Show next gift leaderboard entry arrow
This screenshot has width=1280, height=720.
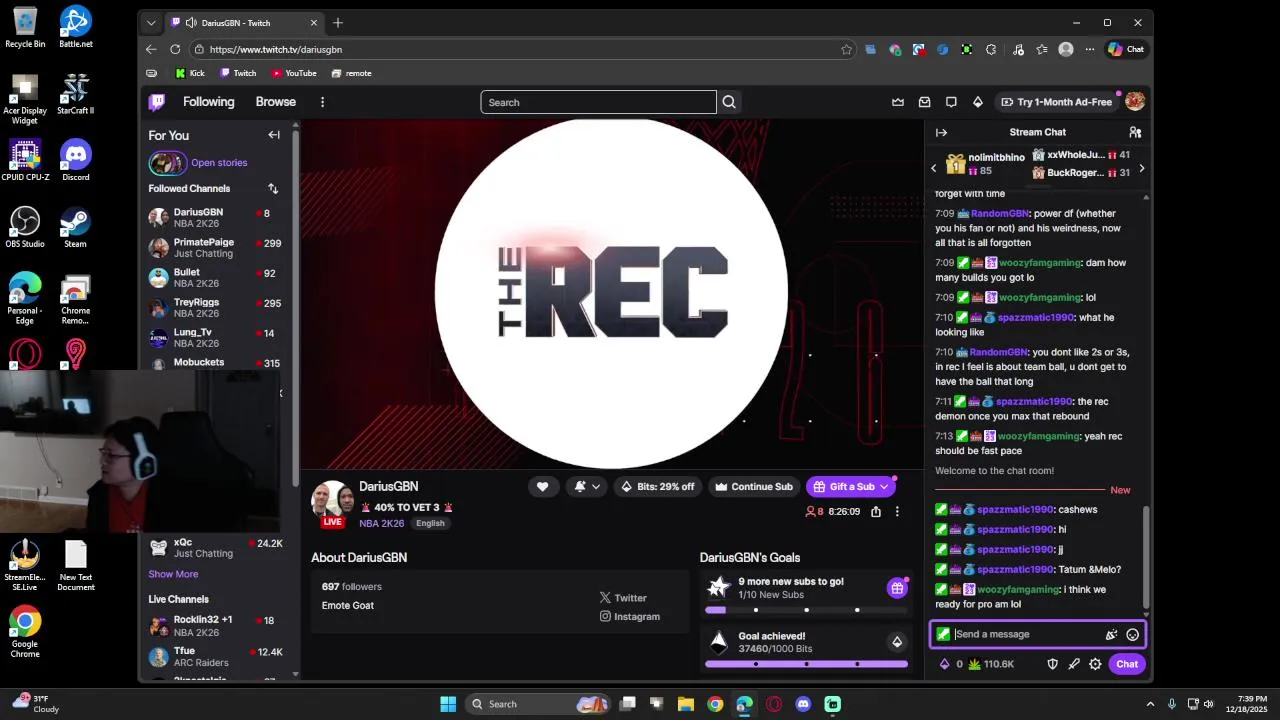[x=1142, y=169]
